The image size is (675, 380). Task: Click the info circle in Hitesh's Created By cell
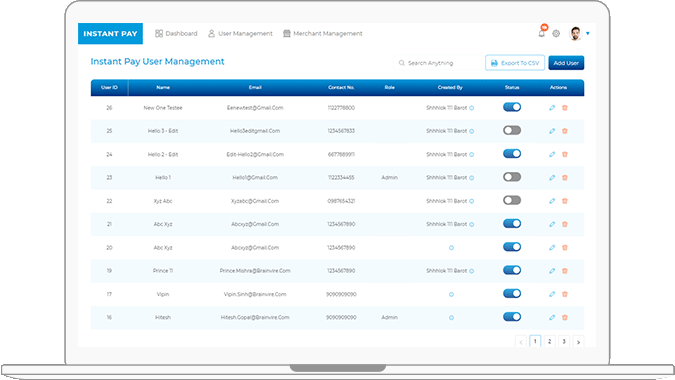click(x=451, y=318)
